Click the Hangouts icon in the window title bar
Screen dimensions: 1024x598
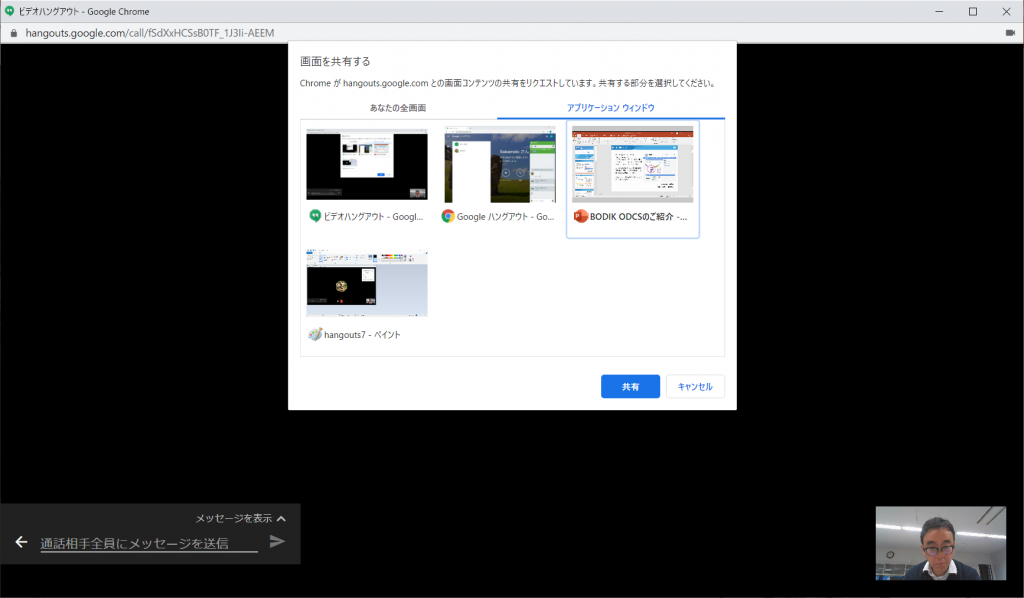10,11
